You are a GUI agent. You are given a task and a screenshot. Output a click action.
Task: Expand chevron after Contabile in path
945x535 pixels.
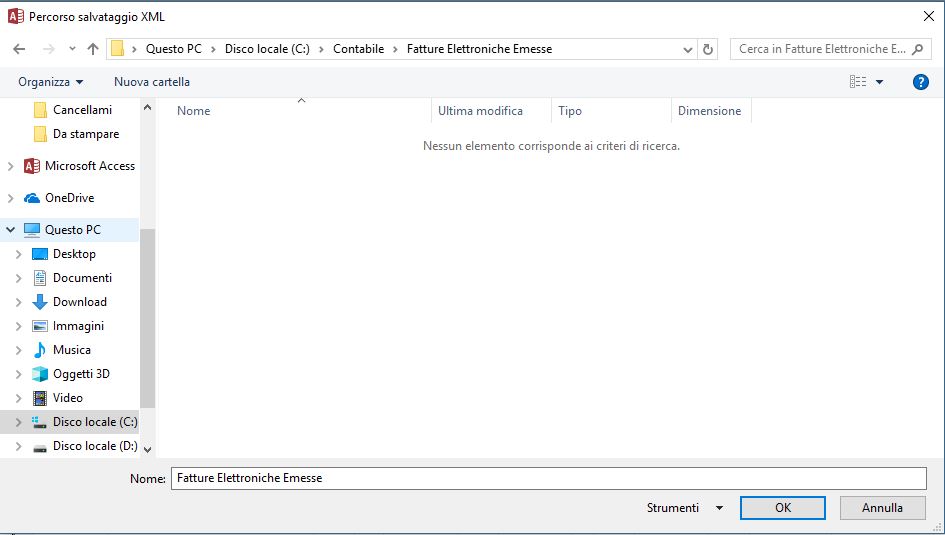[x=395, y=49]
